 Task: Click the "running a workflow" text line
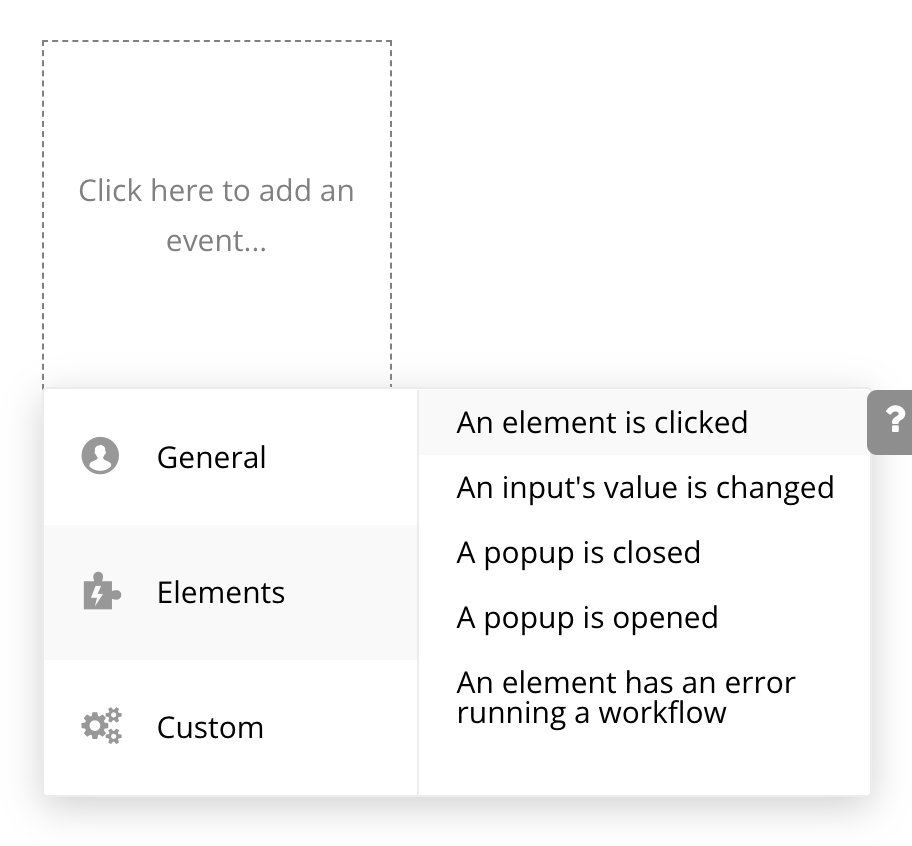(591, 713)
